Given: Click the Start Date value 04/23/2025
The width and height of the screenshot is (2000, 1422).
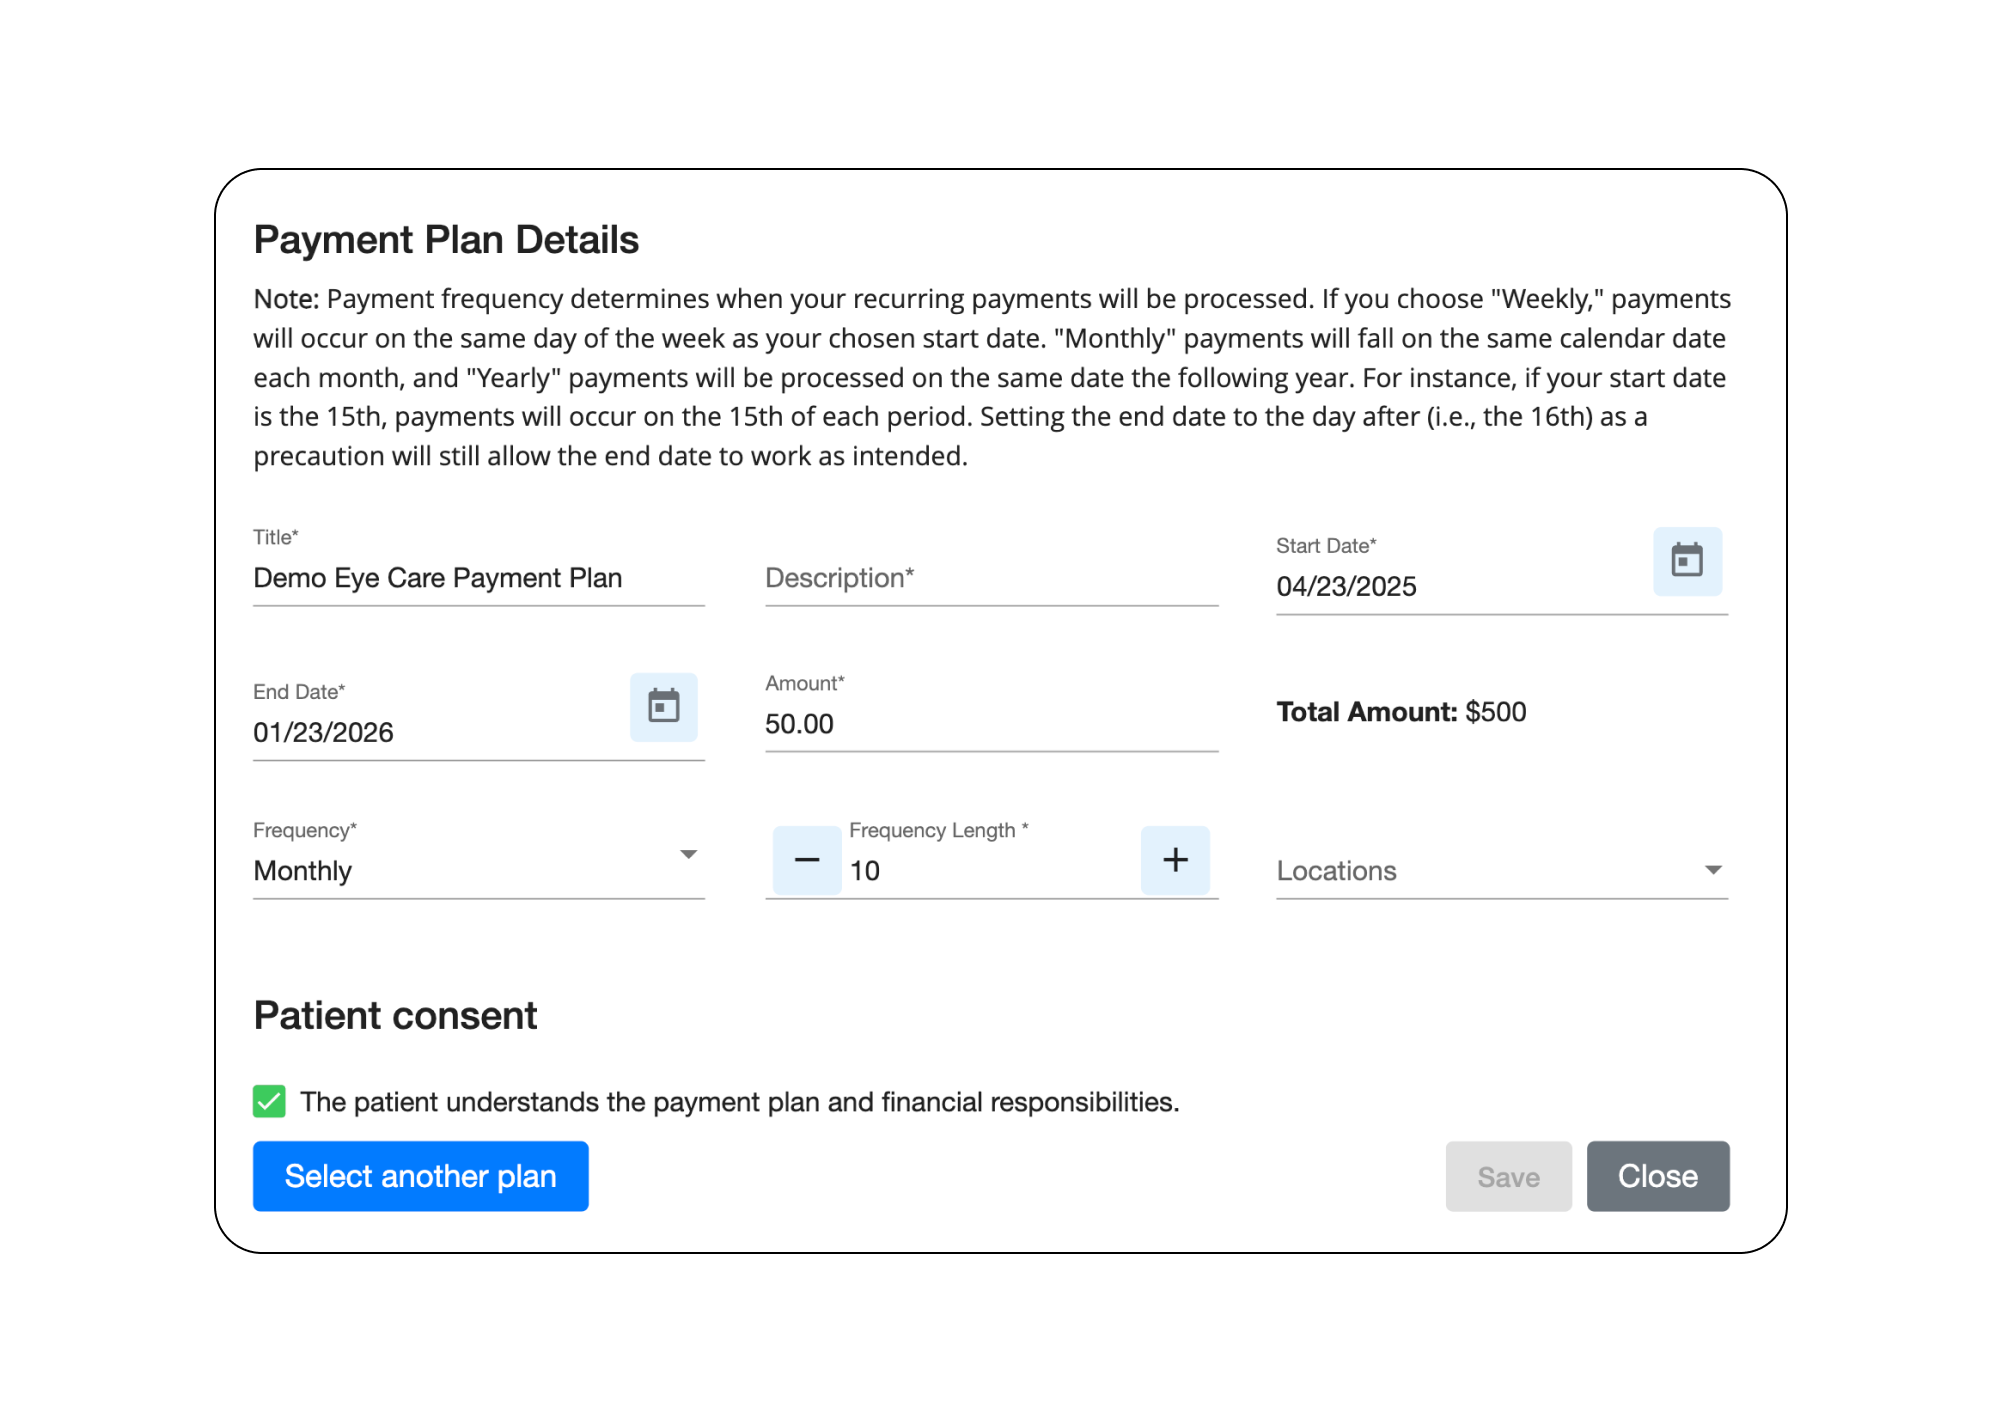Looking at the screenshot, I should pos(1346,587).
